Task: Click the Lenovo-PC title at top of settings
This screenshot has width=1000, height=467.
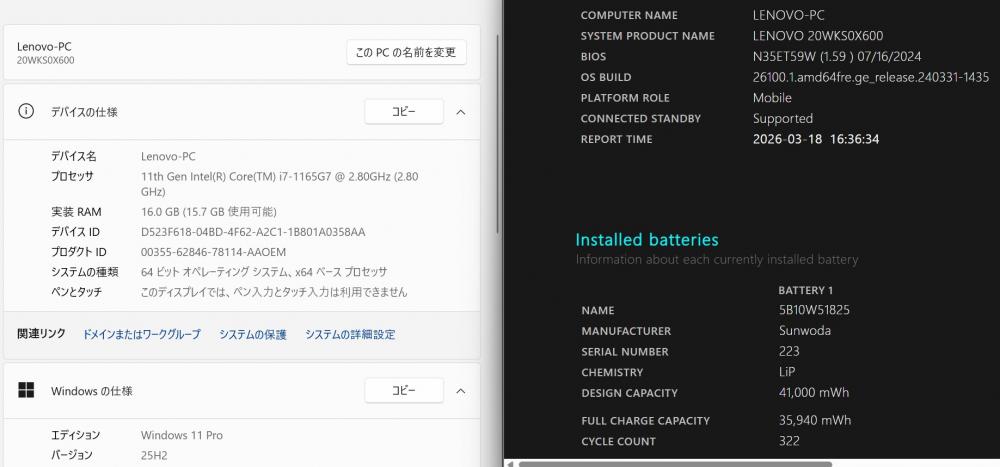Action: point(44,46)
